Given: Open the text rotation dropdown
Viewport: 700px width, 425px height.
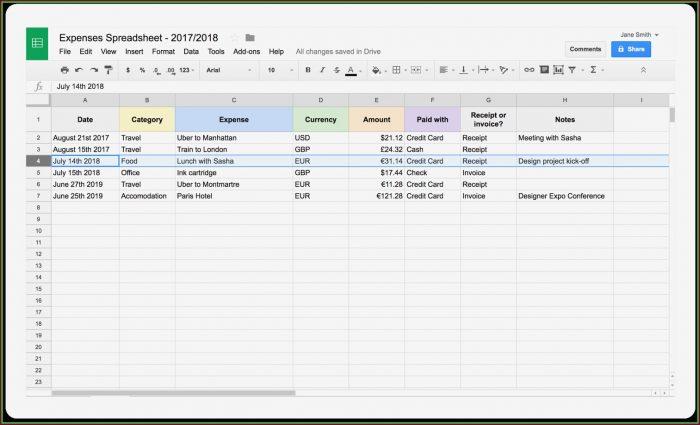Looking at the screenshot, I should click(506, 70).
